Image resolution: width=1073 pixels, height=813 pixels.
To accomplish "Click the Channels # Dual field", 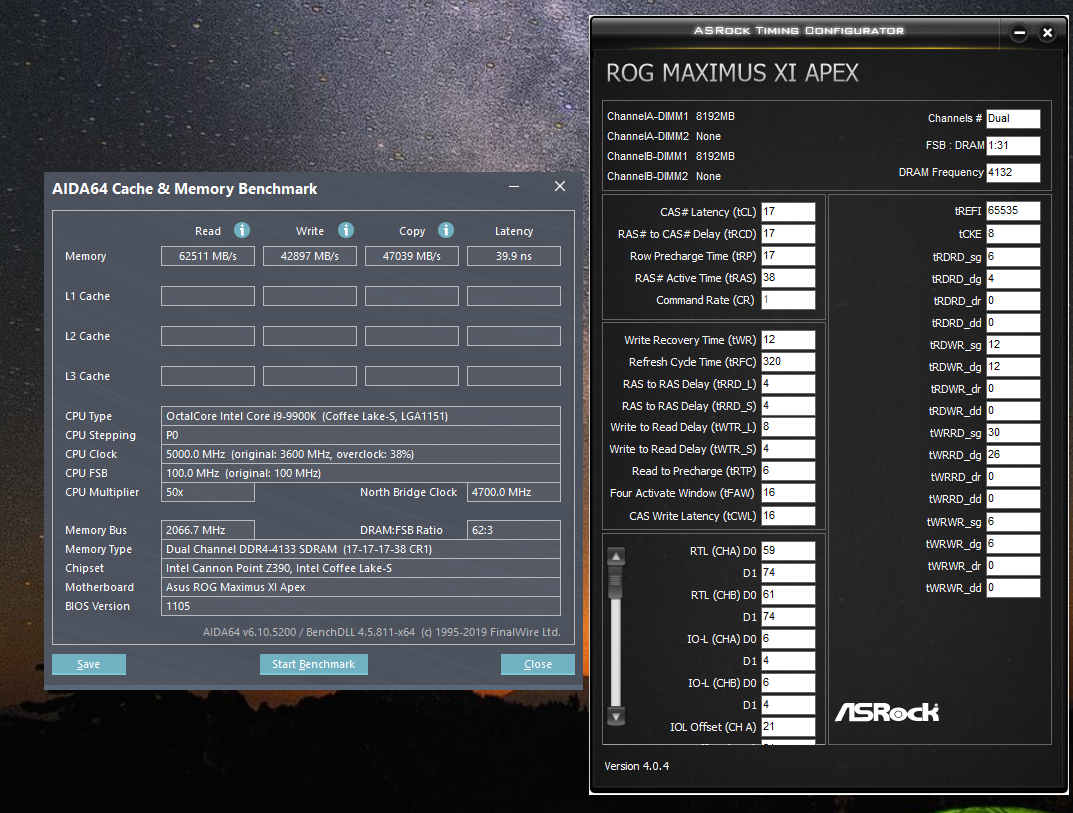I will 1013,118.
